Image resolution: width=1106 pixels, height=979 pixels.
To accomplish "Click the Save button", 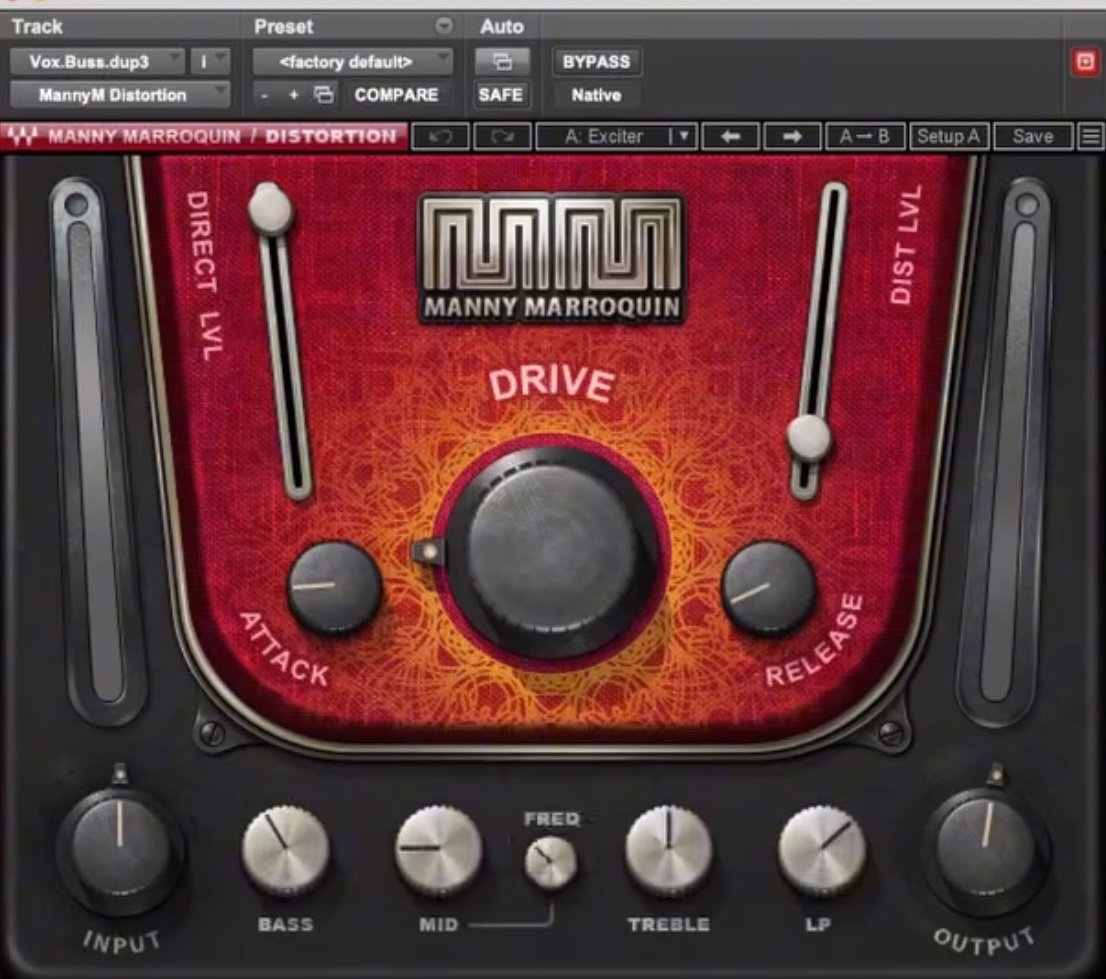I will click(1033, 136).
